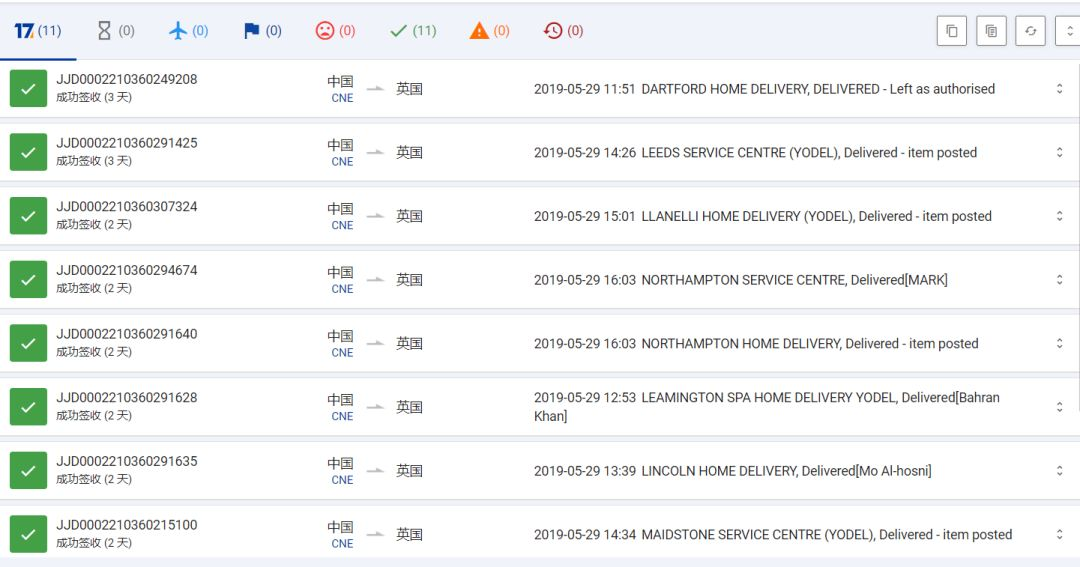Click green check box for JJD0002210360291425

(28, 152)
